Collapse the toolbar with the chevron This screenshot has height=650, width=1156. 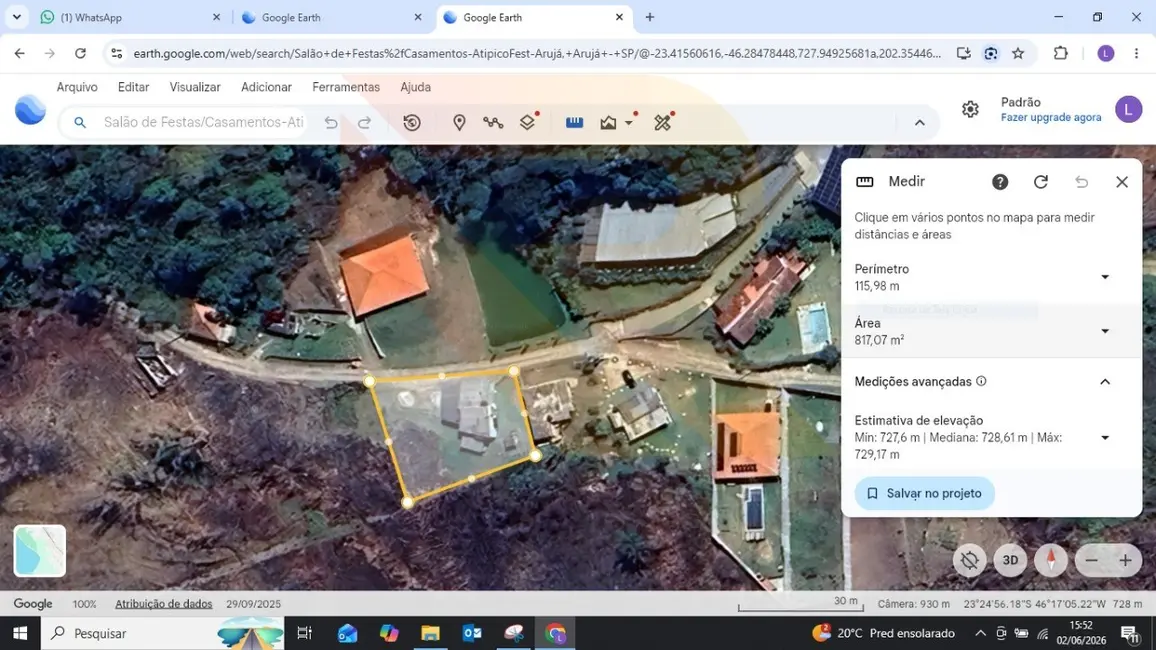[x=919, y=123]
